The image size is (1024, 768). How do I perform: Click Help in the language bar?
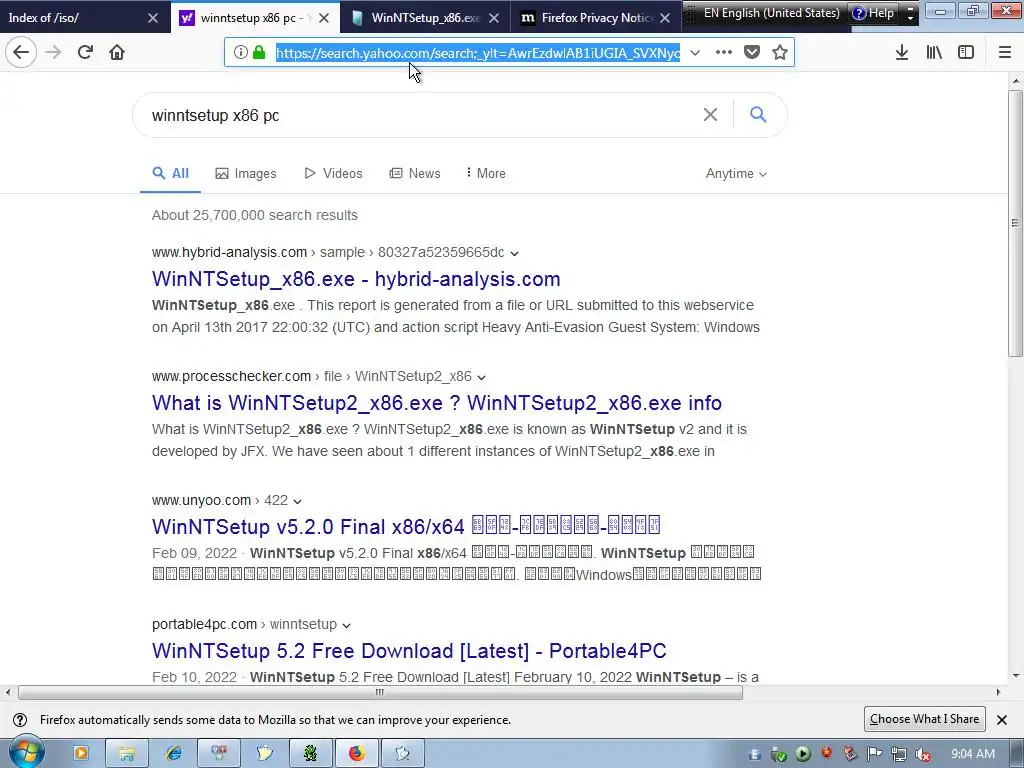[874, 13]
